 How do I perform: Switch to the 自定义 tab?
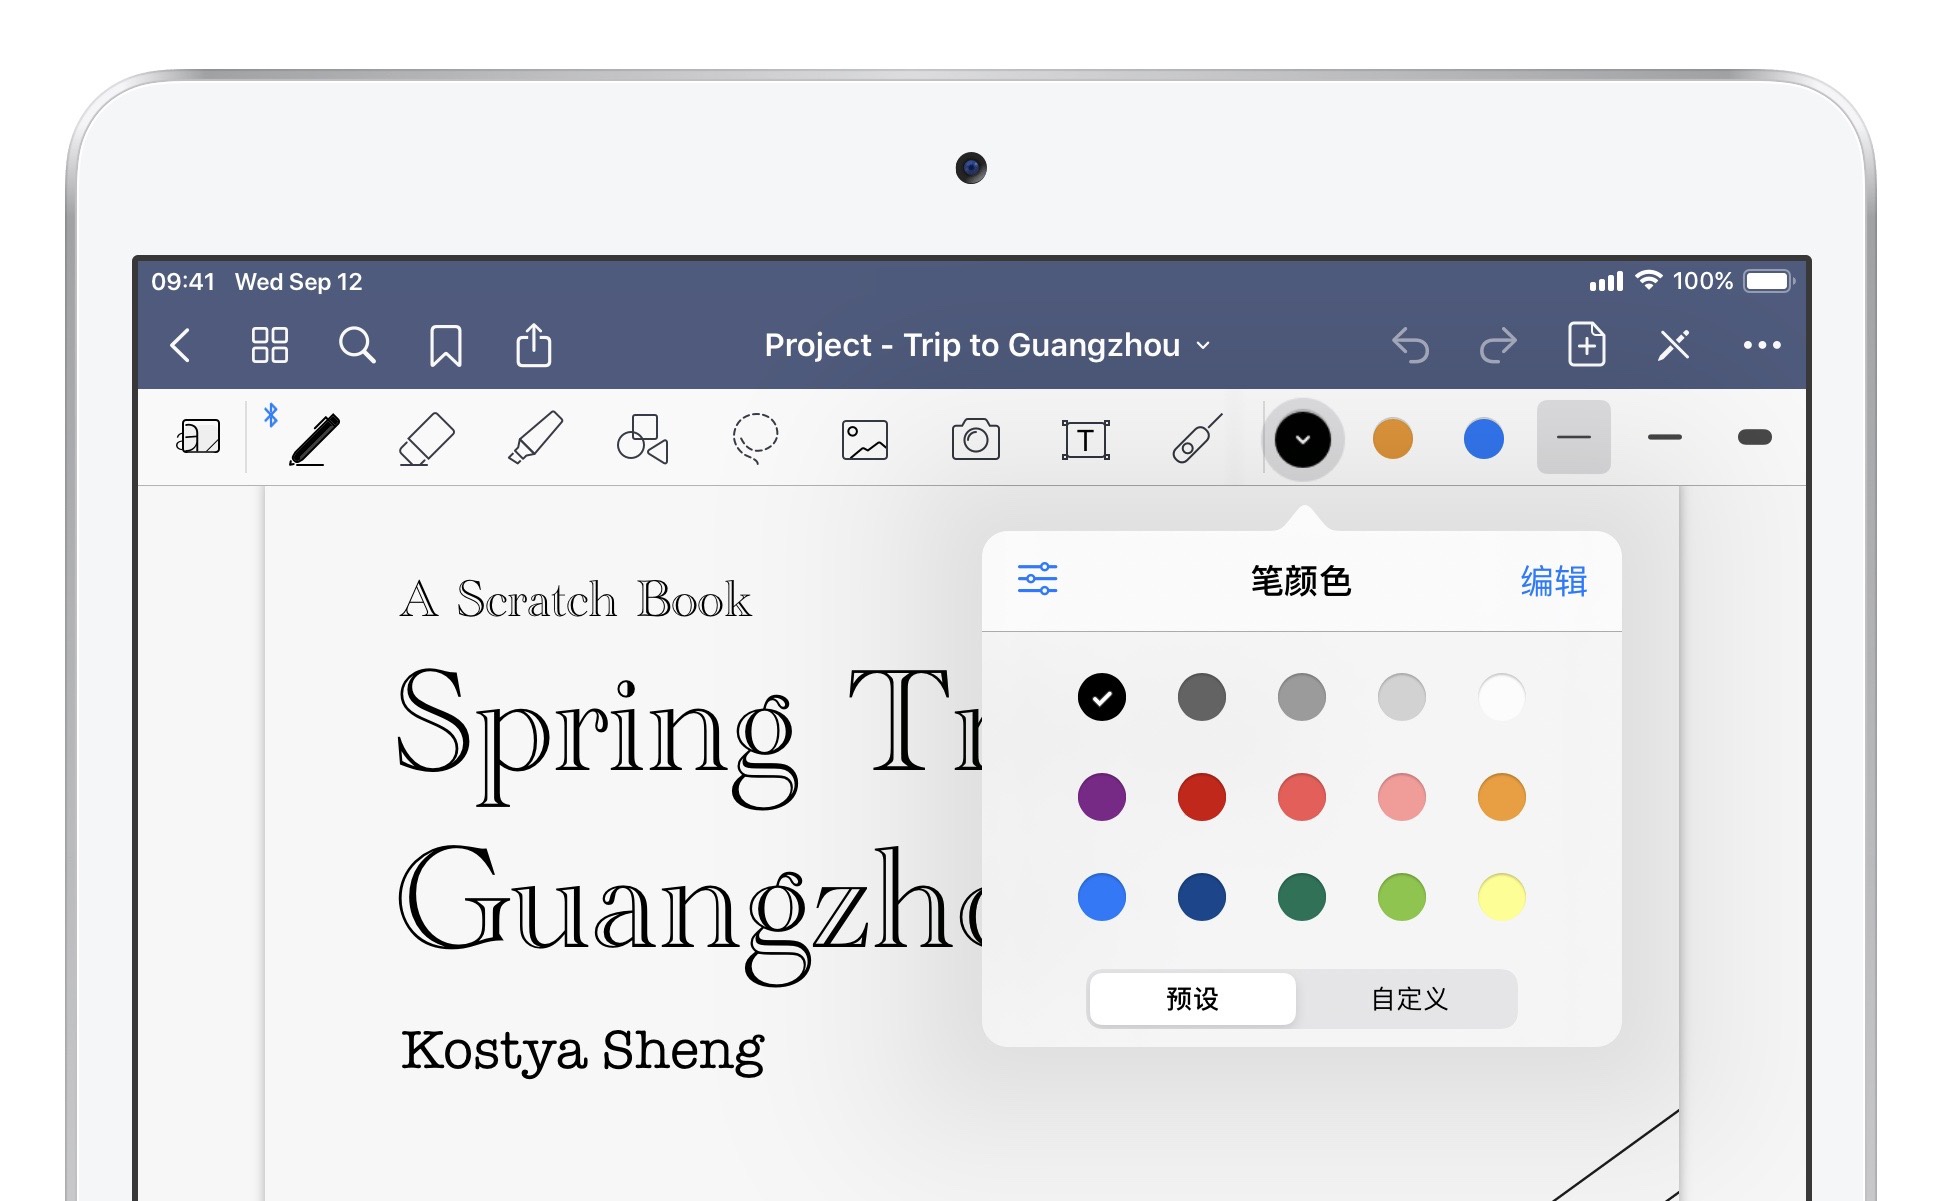click(x=1408, y=998)
